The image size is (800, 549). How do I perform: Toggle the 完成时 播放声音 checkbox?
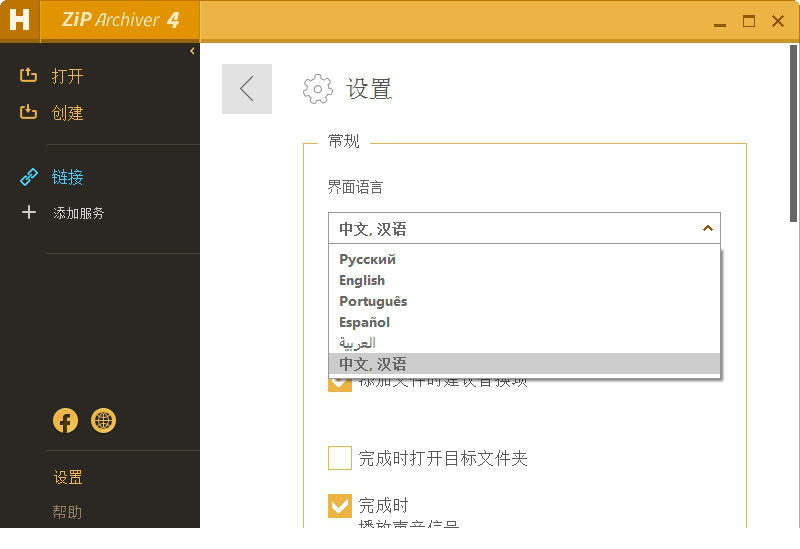coord(340,506)
